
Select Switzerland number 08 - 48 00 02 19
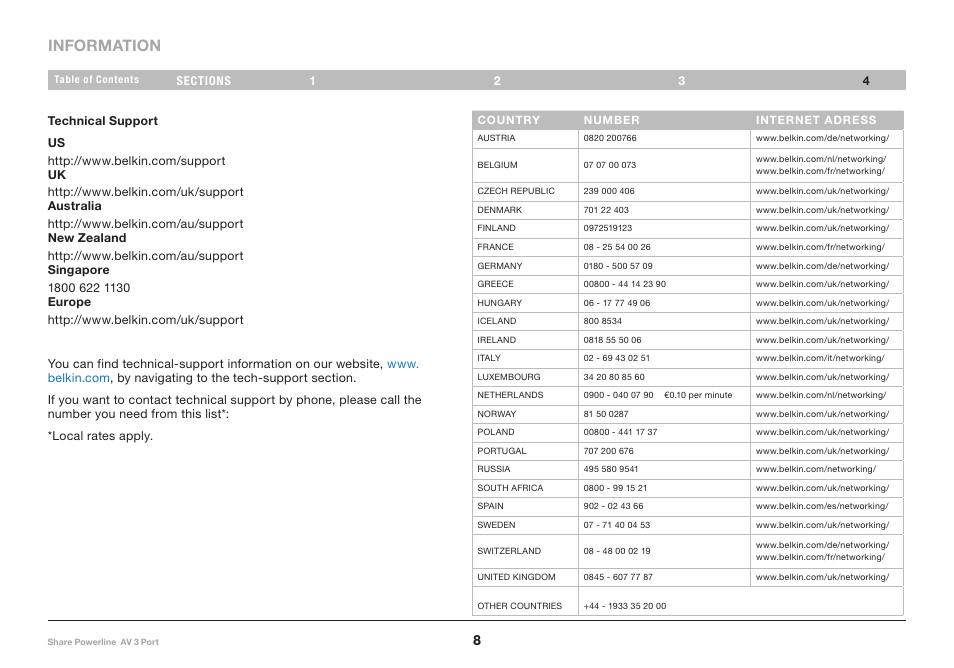tap(616, 552)
